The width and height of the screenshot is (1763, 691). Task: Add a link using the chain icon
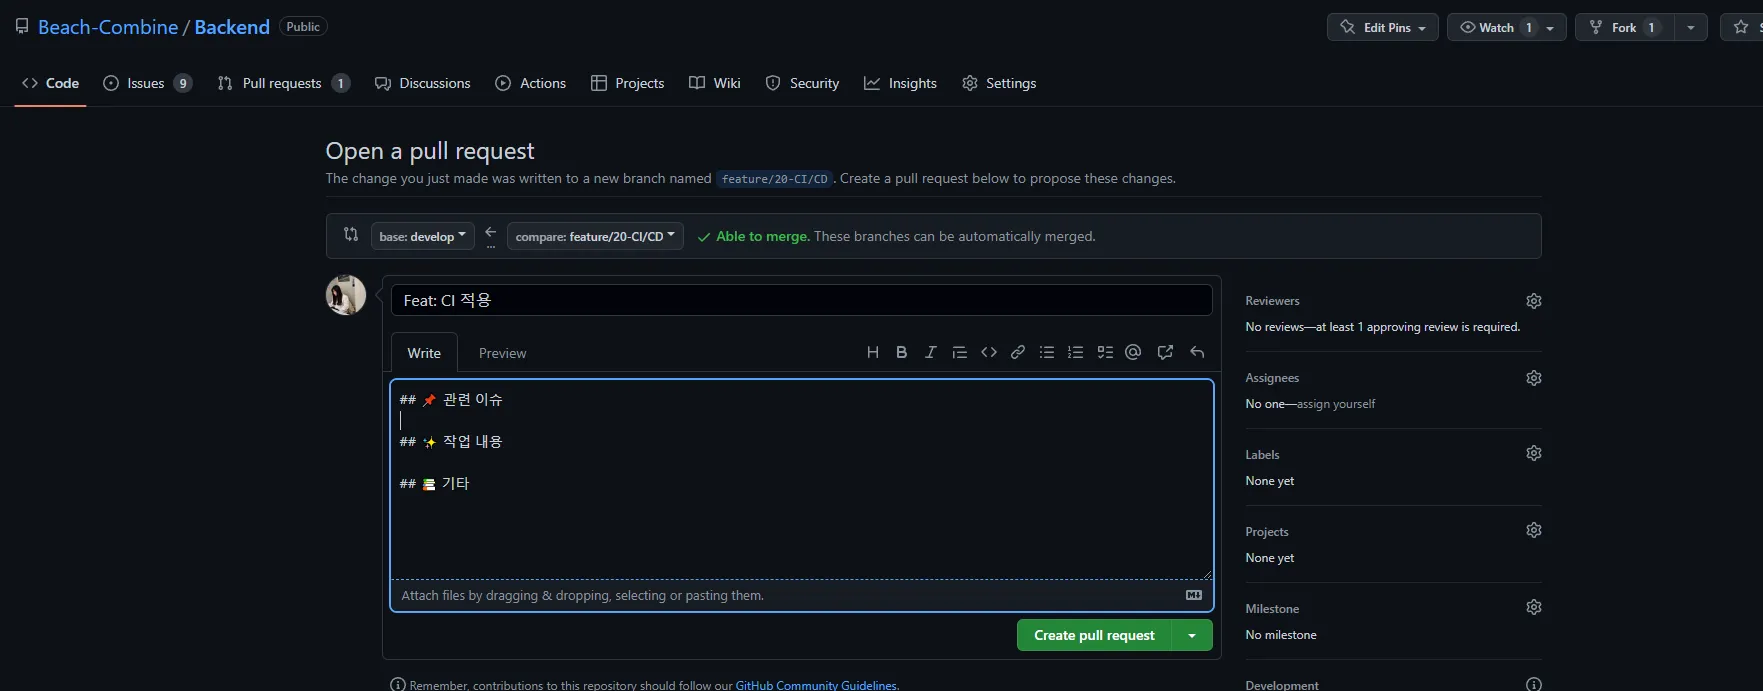(x=1018, y=352)
